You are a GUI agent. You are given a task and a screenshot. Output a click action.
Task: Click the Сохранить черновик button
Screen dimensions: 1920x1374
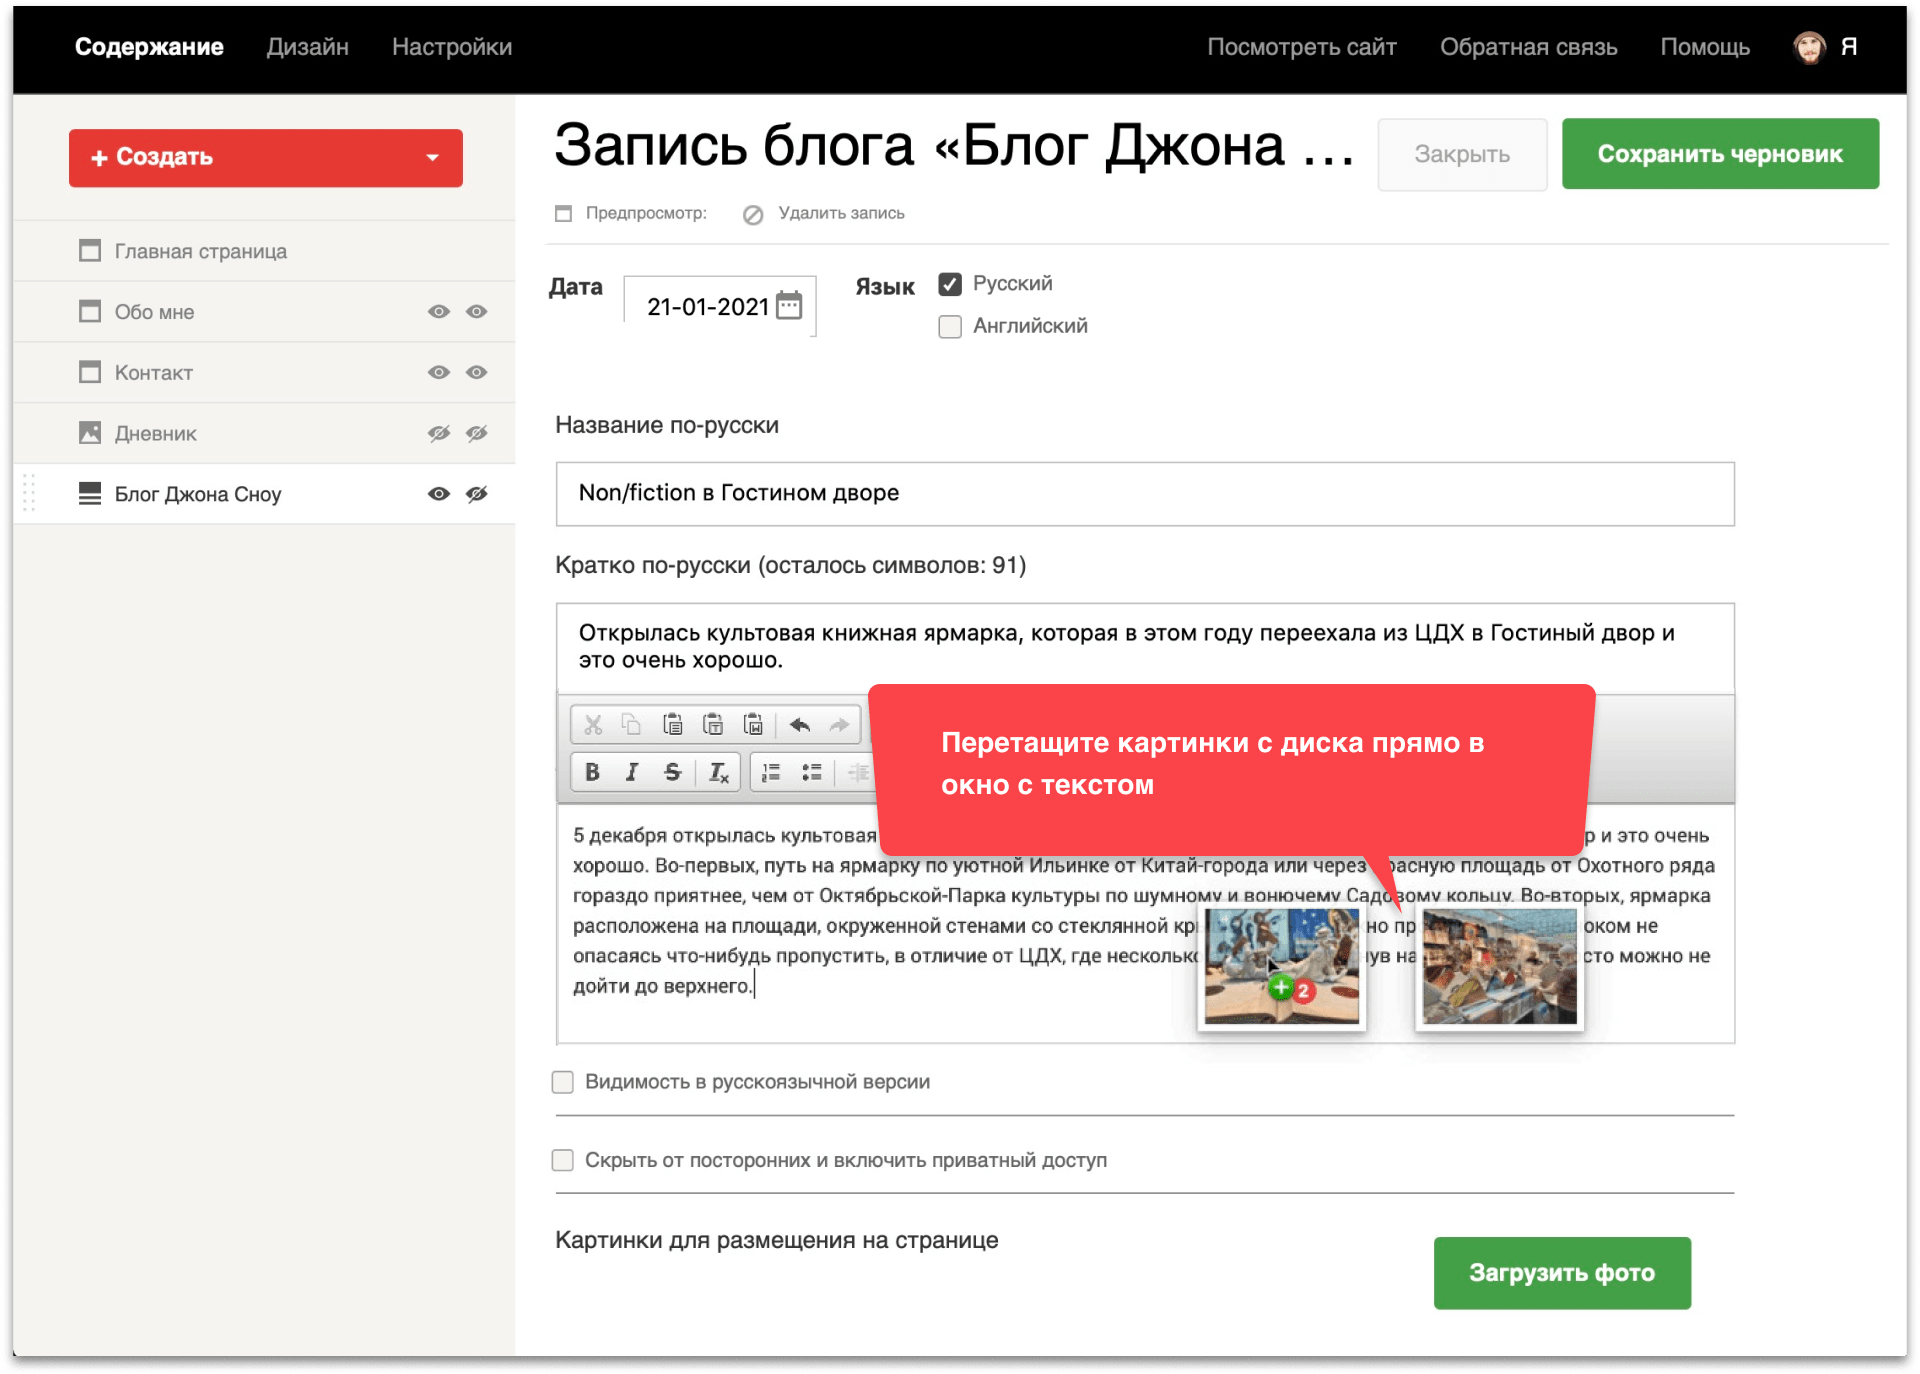1719,154
